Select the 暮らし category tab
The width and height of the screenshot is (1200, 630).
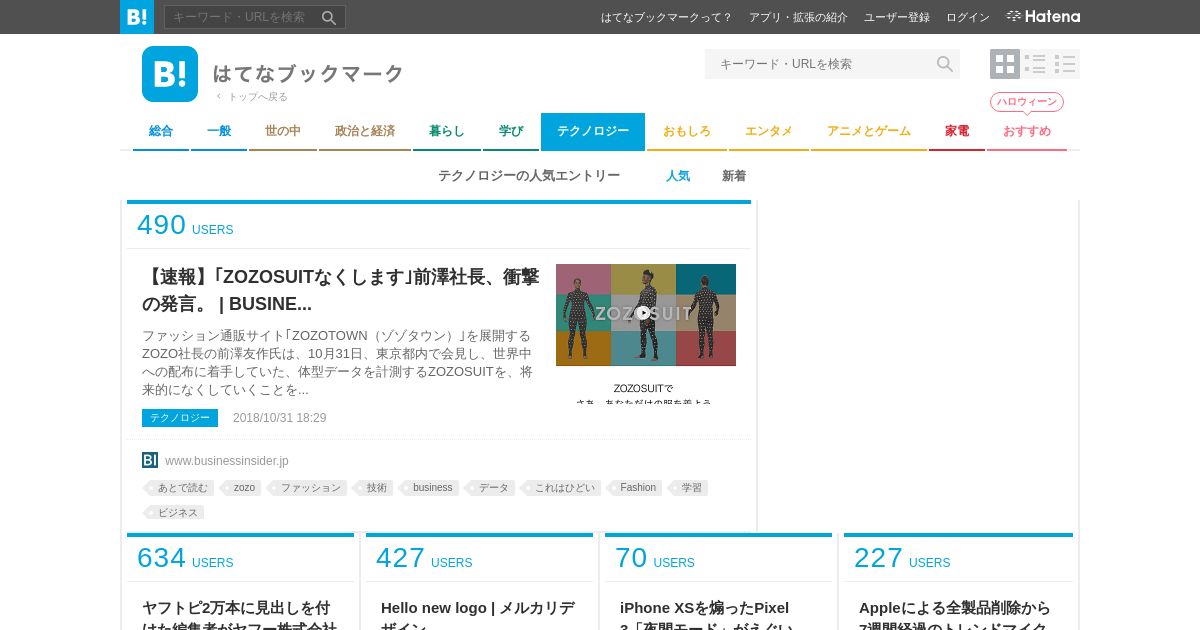point(447,131)
